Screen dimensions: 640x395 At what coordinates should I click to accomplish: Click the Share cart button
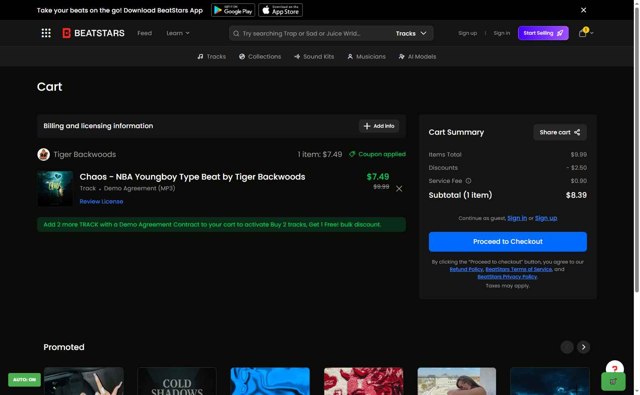(560, 132)
